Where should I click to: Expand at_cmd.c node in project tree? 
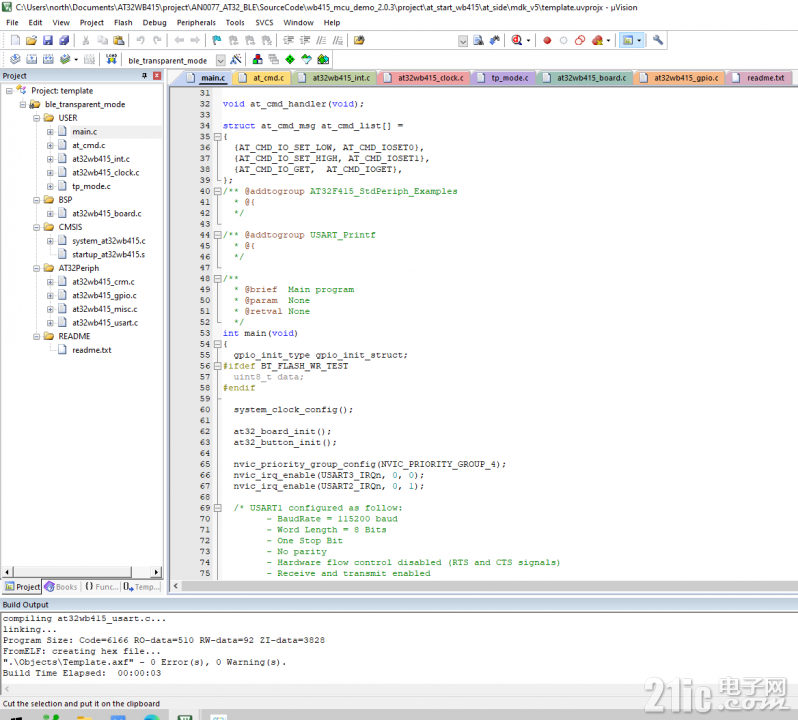tap(50, 146)
